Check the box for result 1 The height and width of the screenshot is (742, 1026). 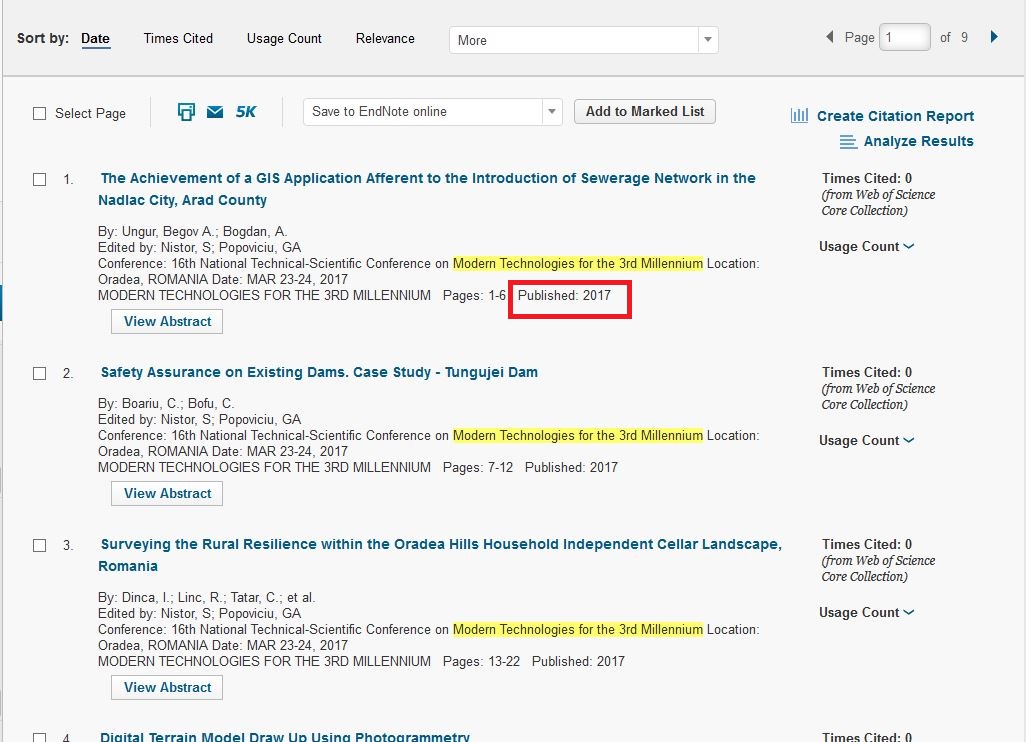coord(40,180)
